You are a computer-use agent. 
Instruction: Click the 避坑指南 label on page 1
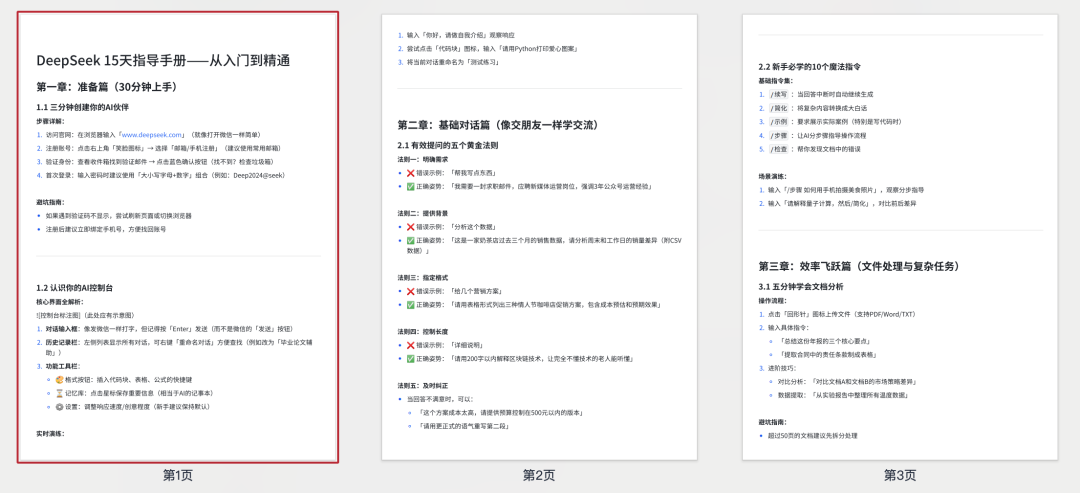point(50,202)
